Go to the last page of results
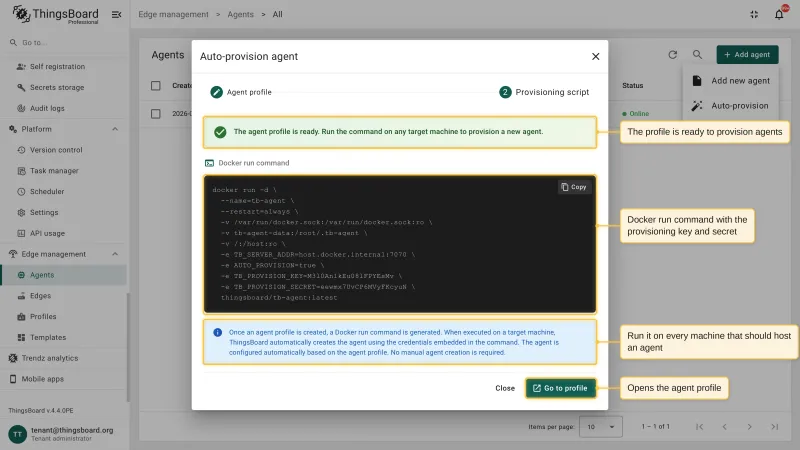Image resolution: width=800 pixels, height=450 pixels. tap(774, 427)
